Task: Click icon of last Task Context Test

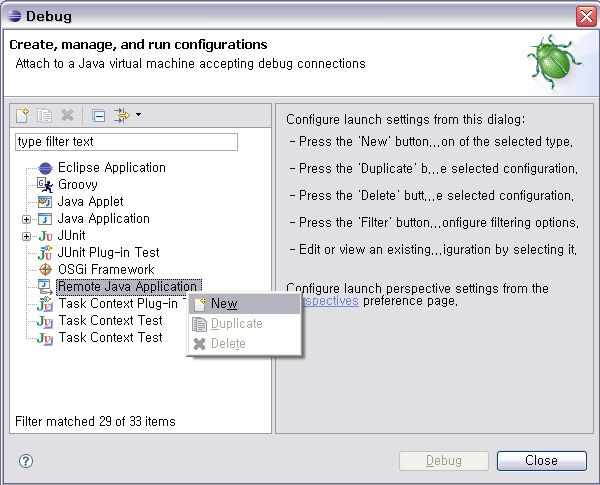Action: point(45,338)
